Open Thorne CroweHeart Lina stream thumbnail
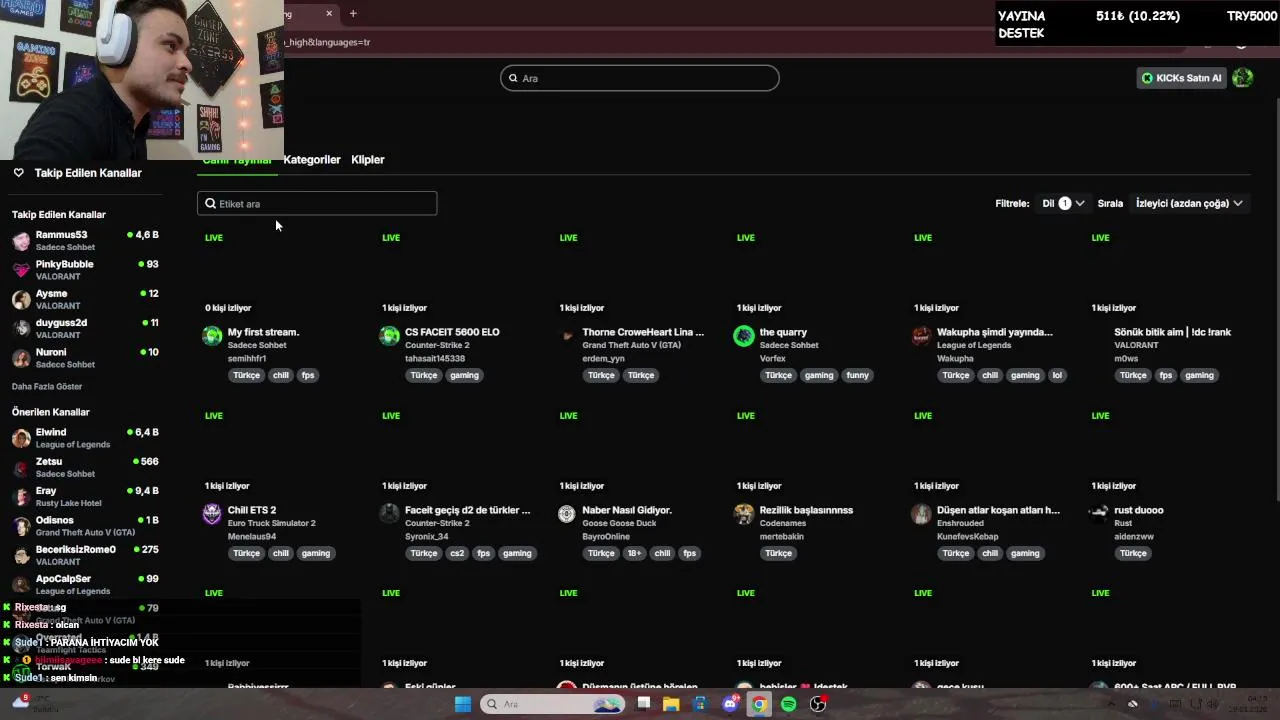Image resolution: width=1280 pixels, height=720 pixels. pyautogui.click(x=640, y=272)
